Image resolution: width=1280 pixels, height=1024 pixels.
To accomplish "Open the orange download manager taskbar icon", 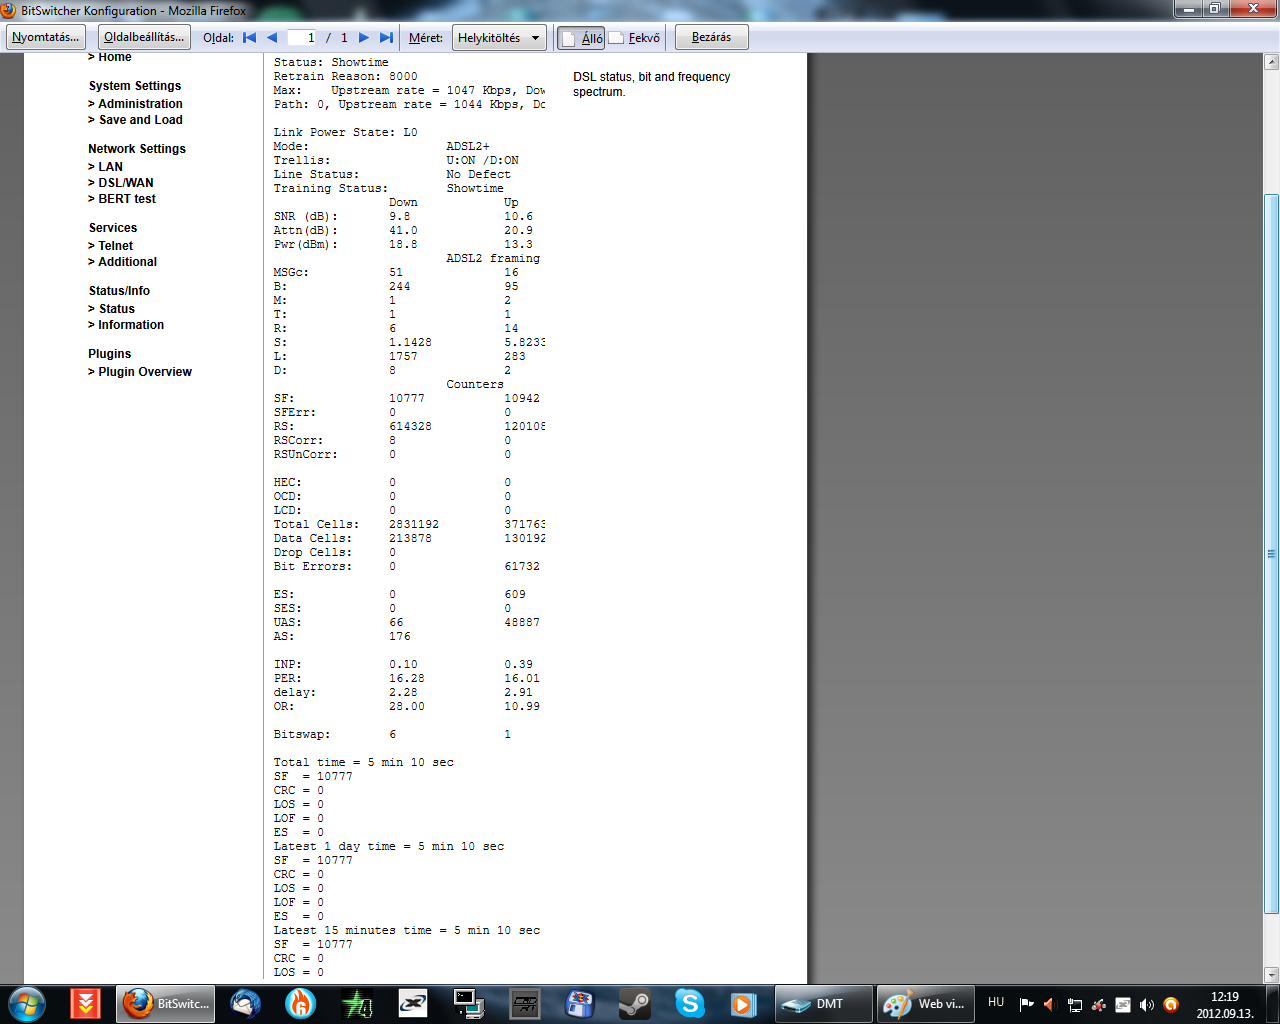I will point(86,1003).
